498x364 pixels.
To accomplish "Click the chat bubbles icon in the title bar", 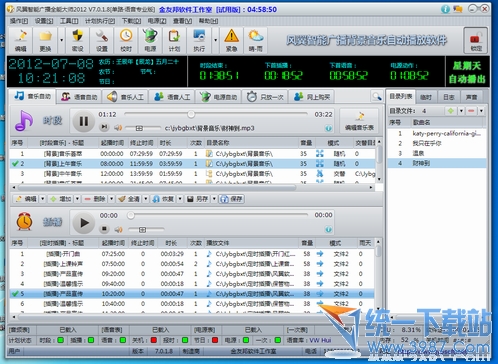I will tap(458, 9).
